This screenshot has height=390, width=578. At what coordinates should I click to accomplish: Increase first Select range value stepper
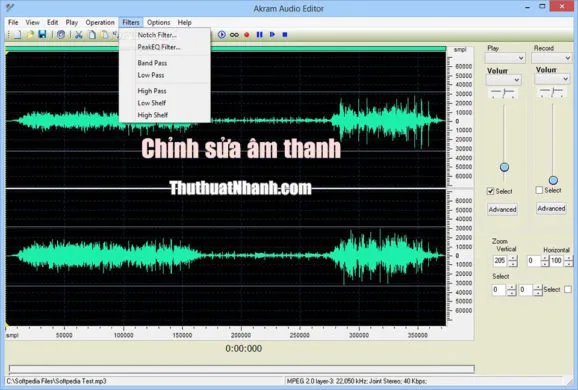(511, 287)
